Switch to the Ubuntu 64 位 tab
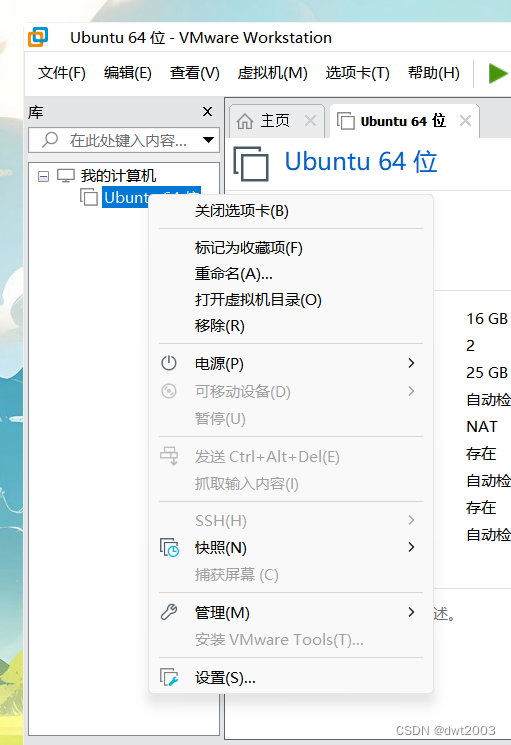This screenshot has width=511, height=745. (403, 121)
